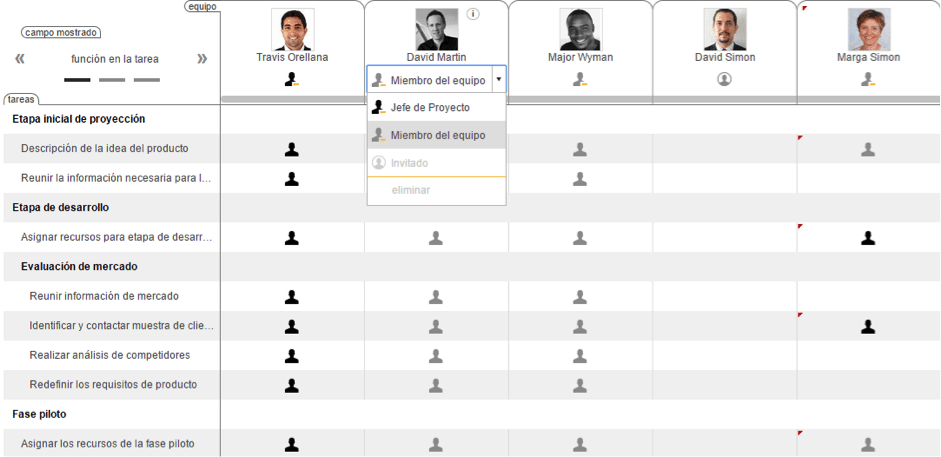941x457 pixels.
Task: Click David Martin's info icon
Action: [473, 14]
